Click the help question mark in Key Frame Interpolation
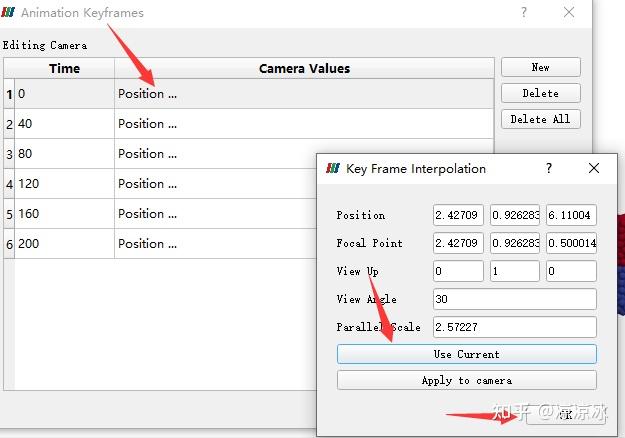Viewport: 625px width, 438px height. pos(548,168)
